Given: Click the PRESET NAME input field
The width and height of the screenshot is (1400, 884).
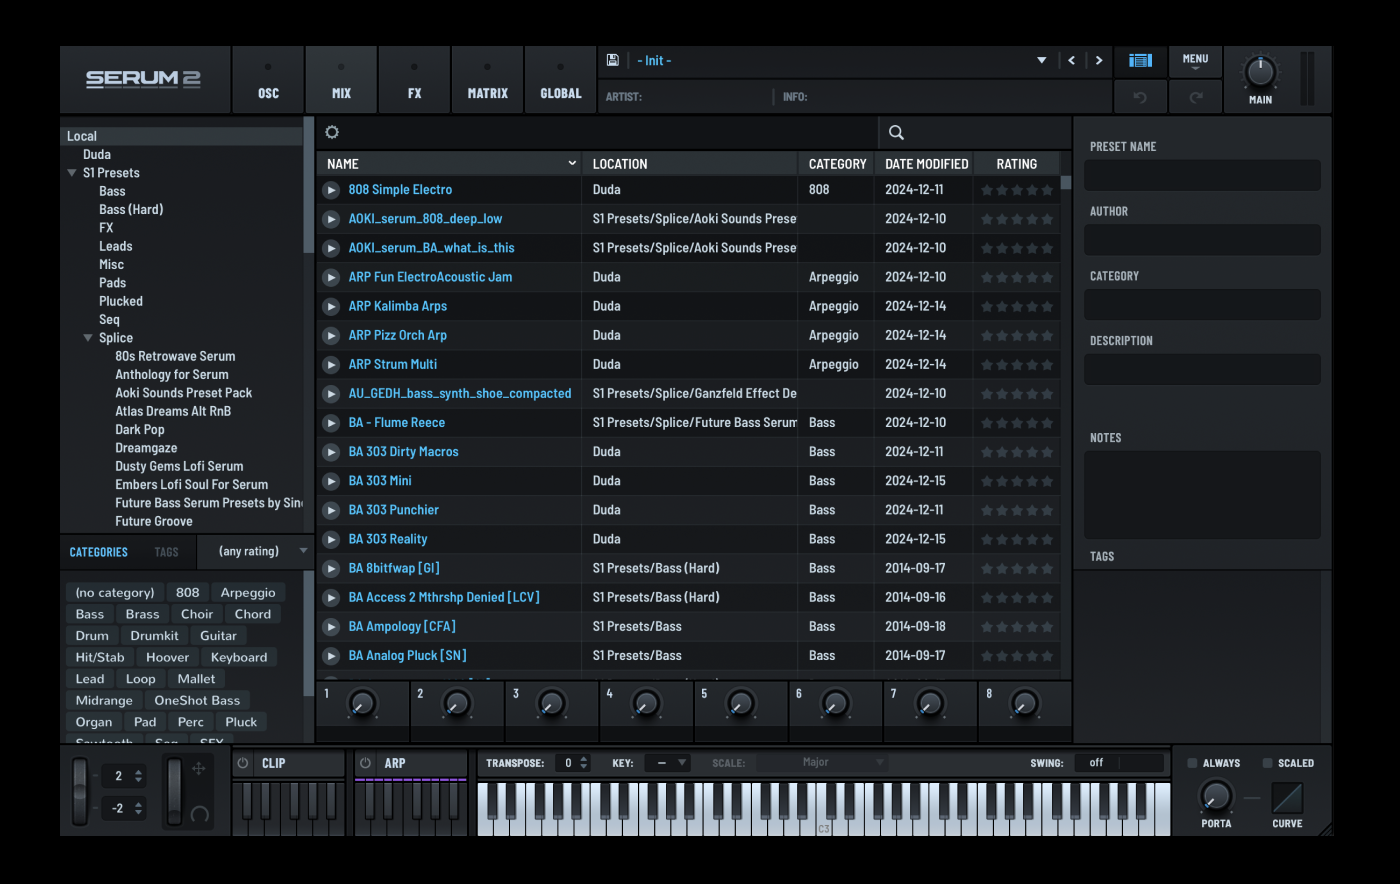Looking at the screenshot, I should coord(1202,175).
